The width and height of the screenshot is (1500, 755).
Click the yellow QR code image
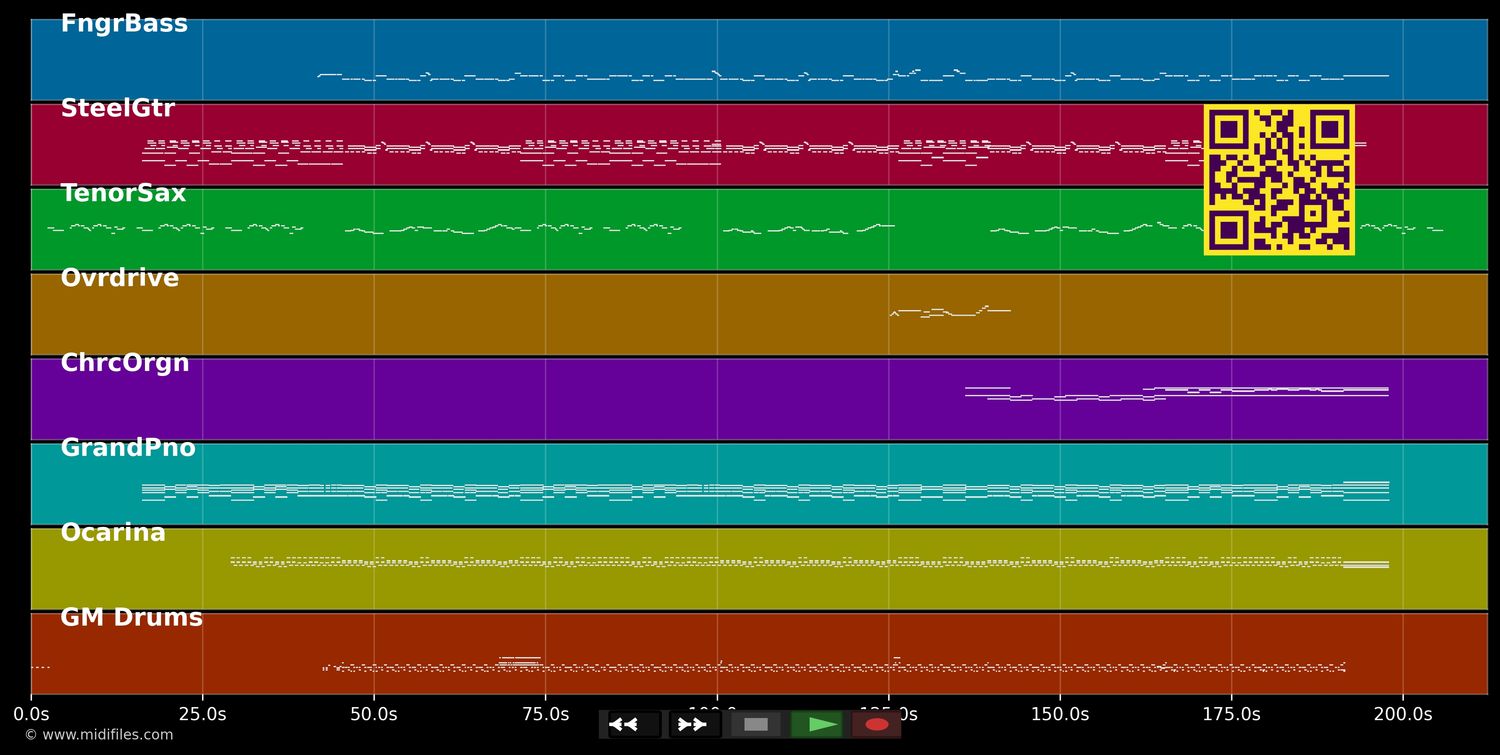[x=1279, y=180]
